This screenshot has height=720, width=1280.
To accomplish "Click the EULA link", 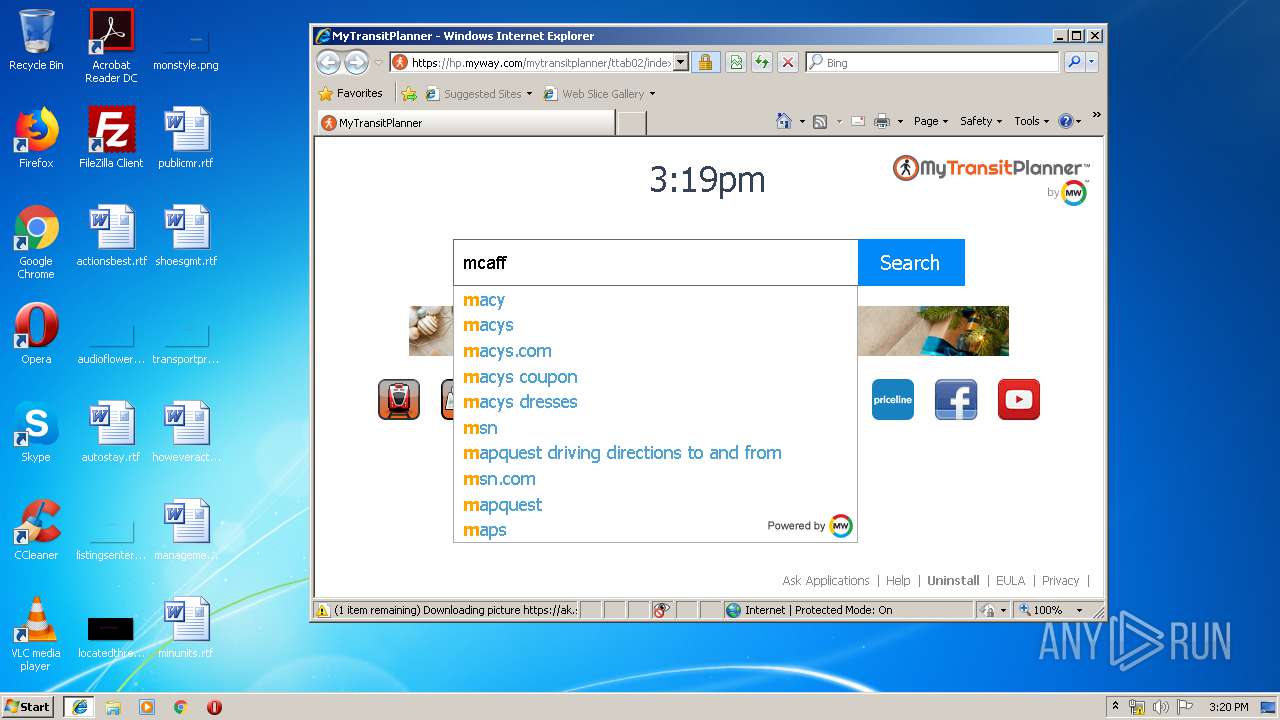I will pyautogui.click(x=1010, y=580).
